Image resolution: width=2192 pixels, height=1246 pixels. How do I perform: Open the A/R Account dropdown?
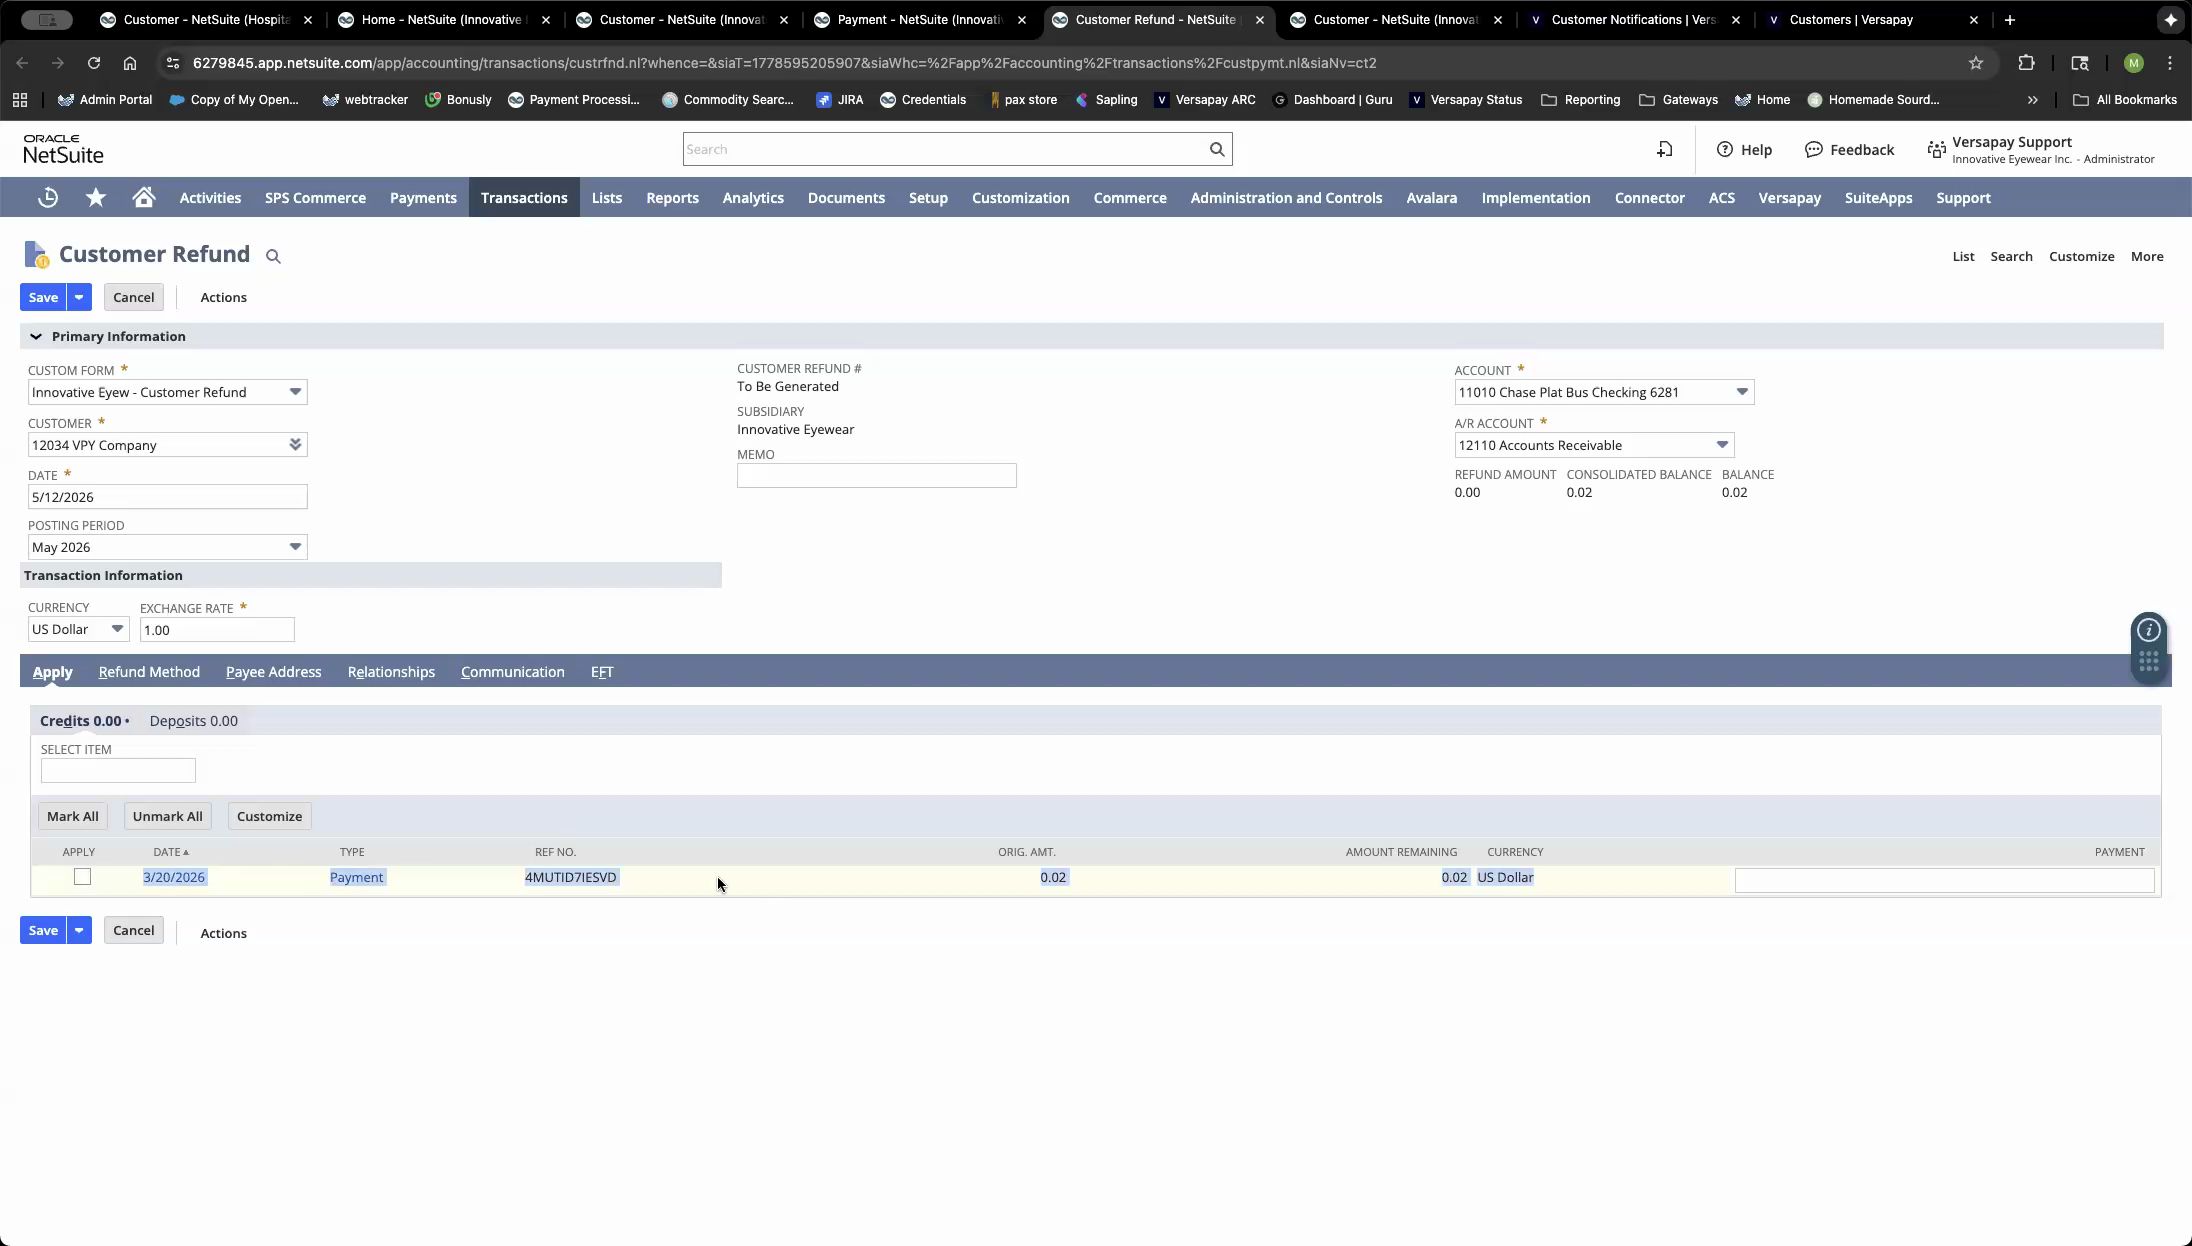[x=1722, y=445]
